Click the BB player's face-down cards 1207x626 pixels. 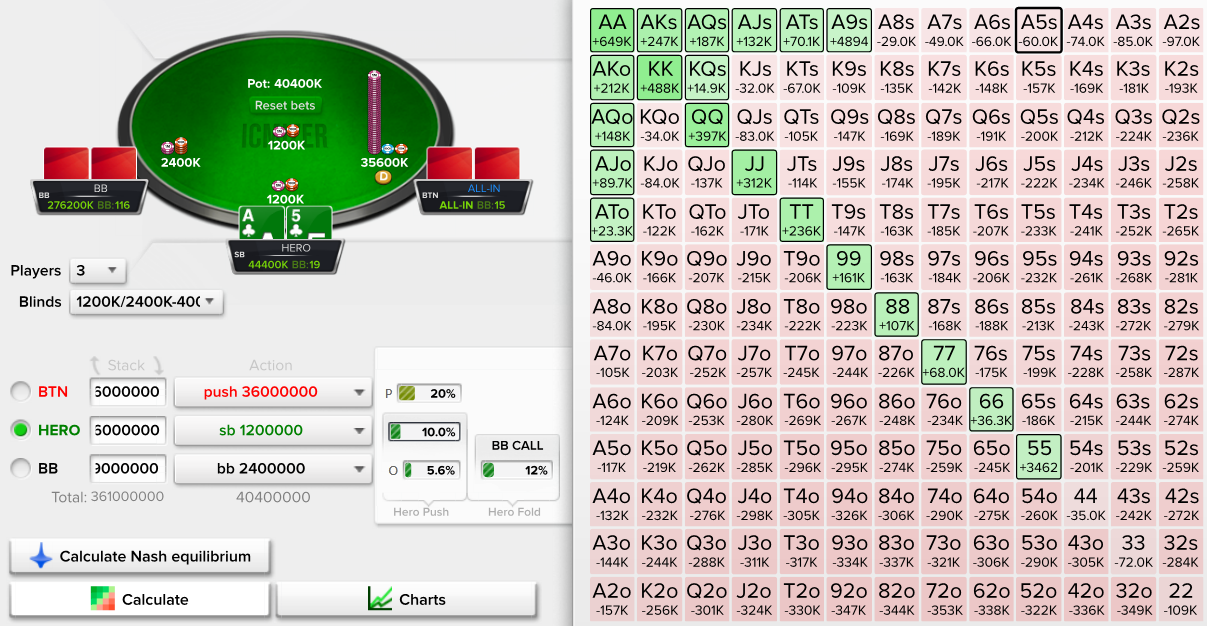(89, 165)
